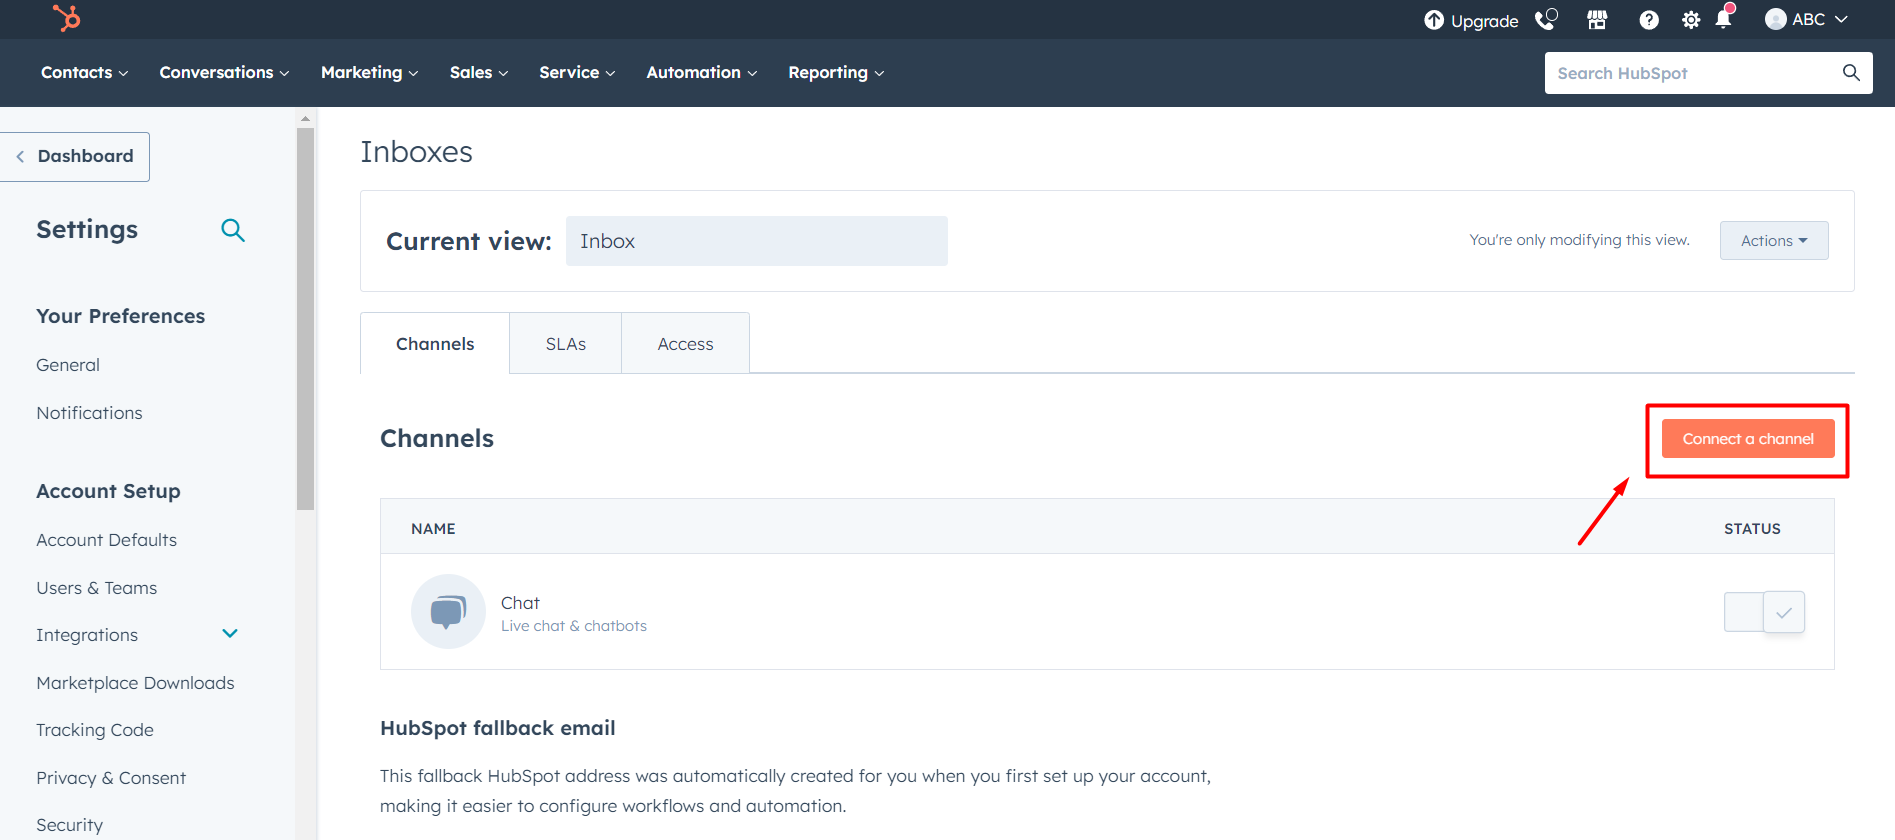Open the ABC account menu

coord(1806,20)
